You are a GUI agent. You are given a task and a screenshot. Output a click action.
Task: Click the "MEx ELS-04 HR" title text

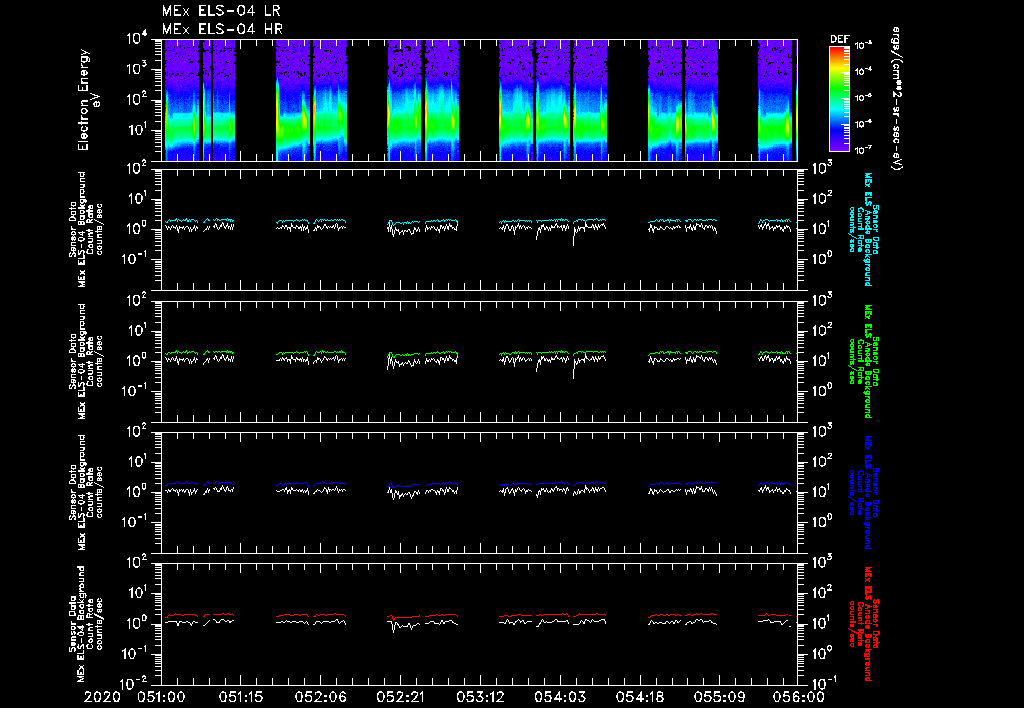222,29
